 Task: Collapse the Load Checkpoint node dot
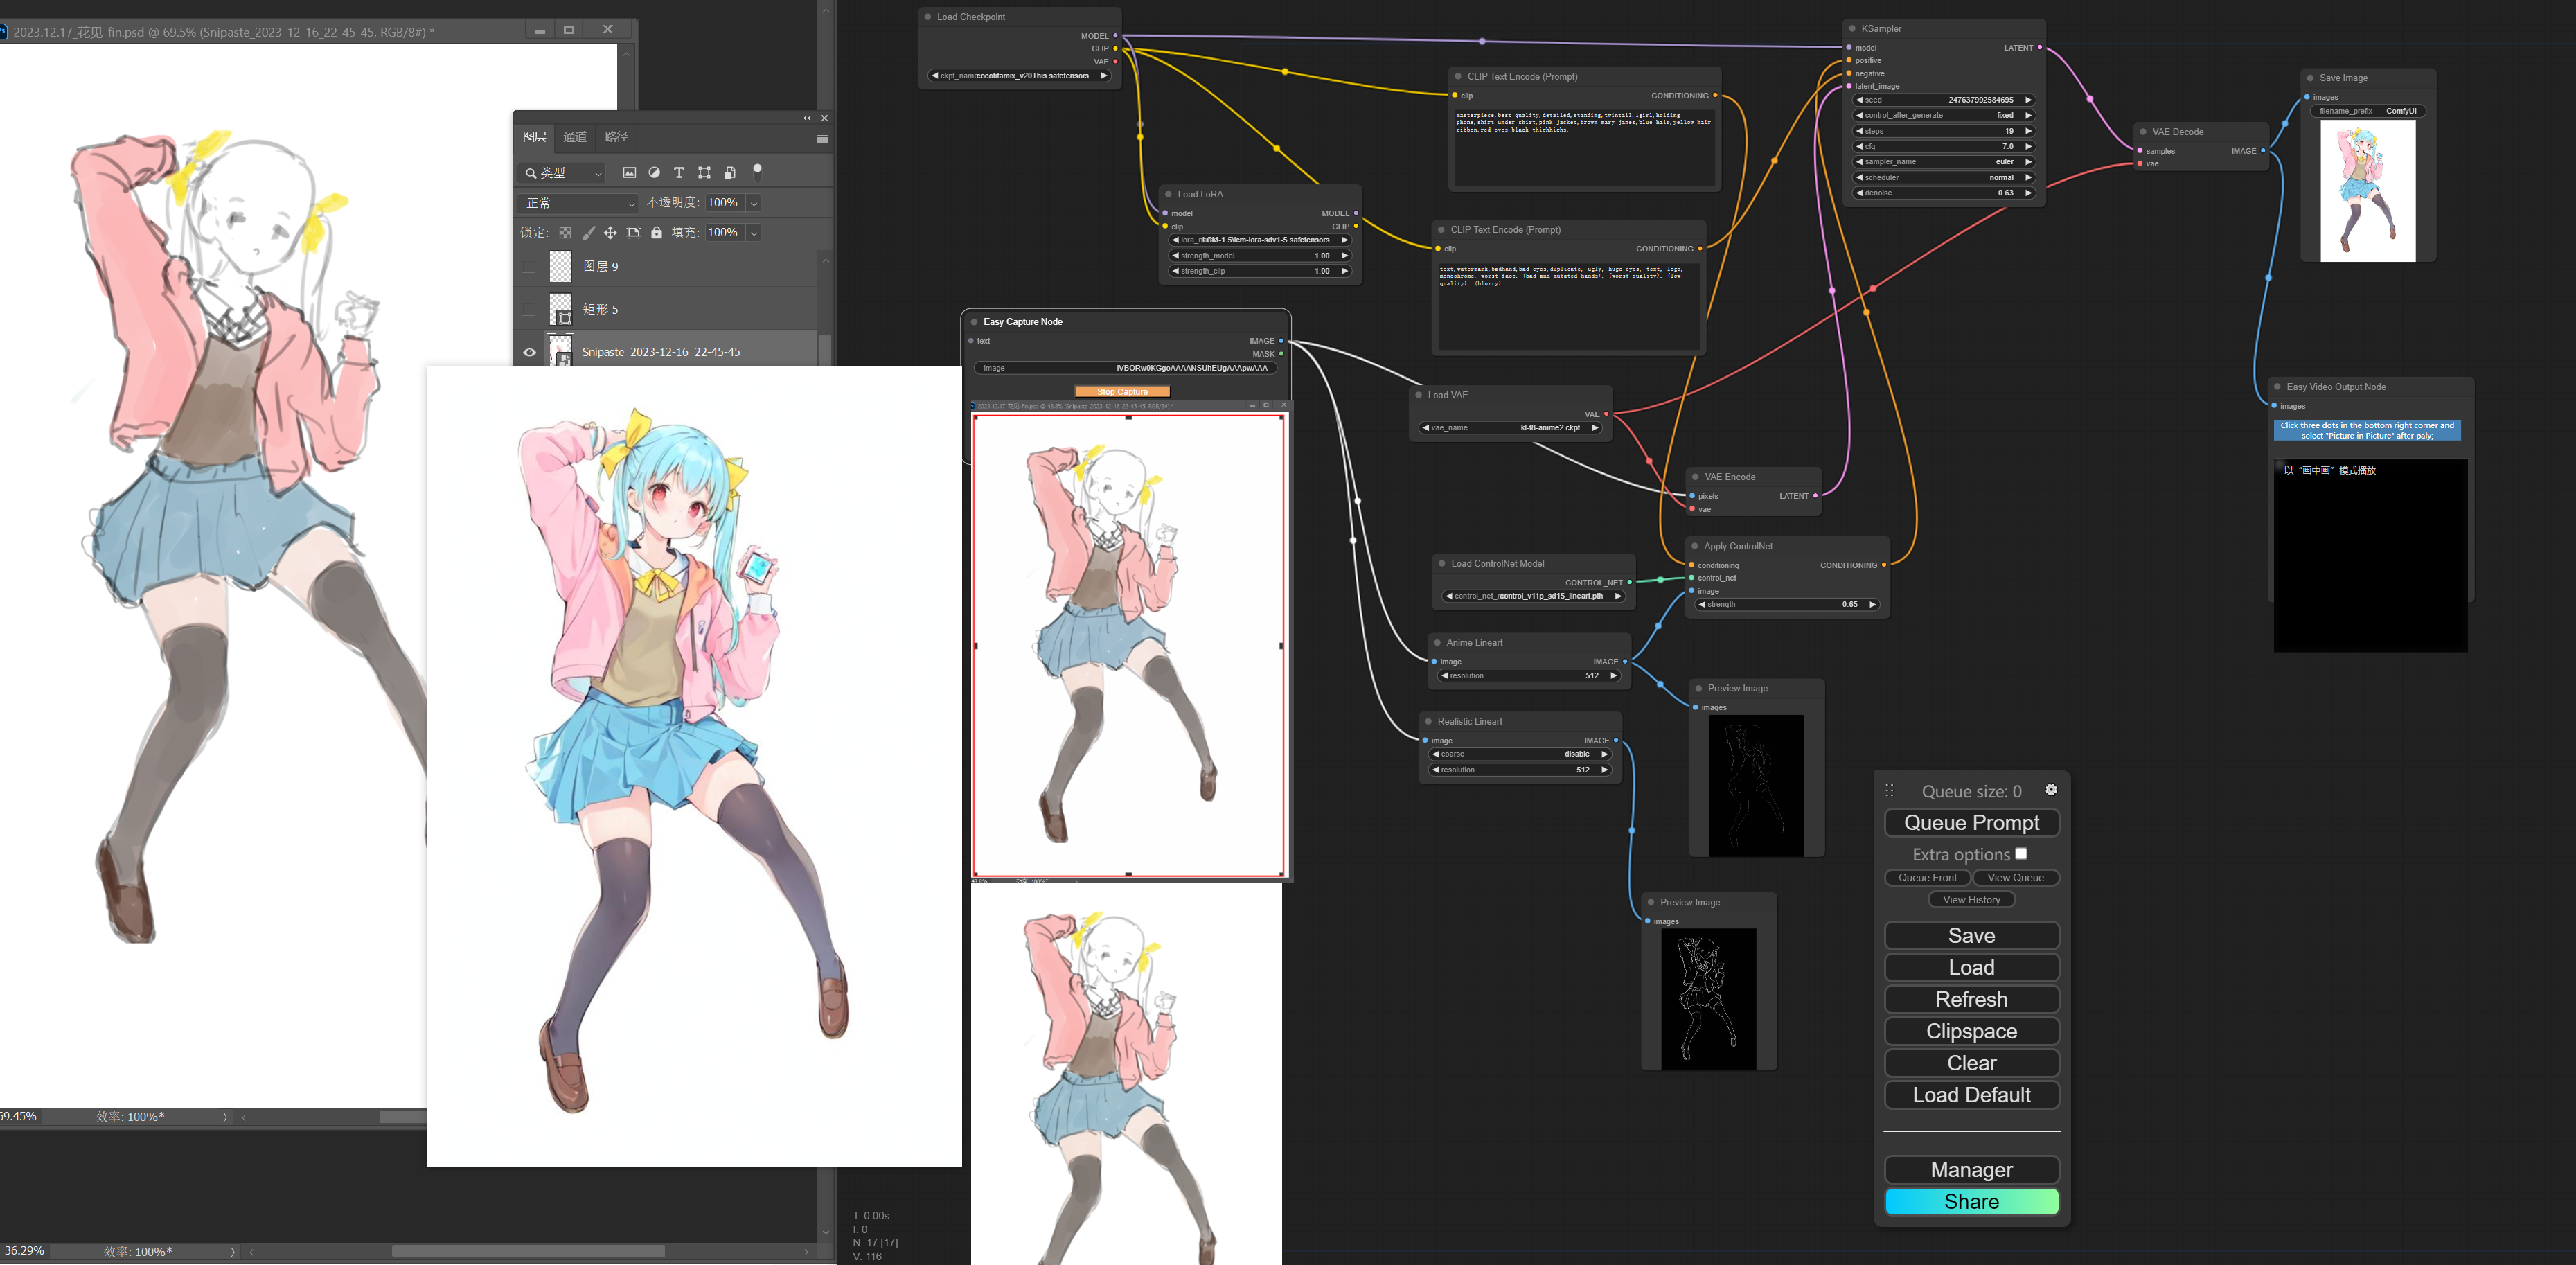coord(928,17)
